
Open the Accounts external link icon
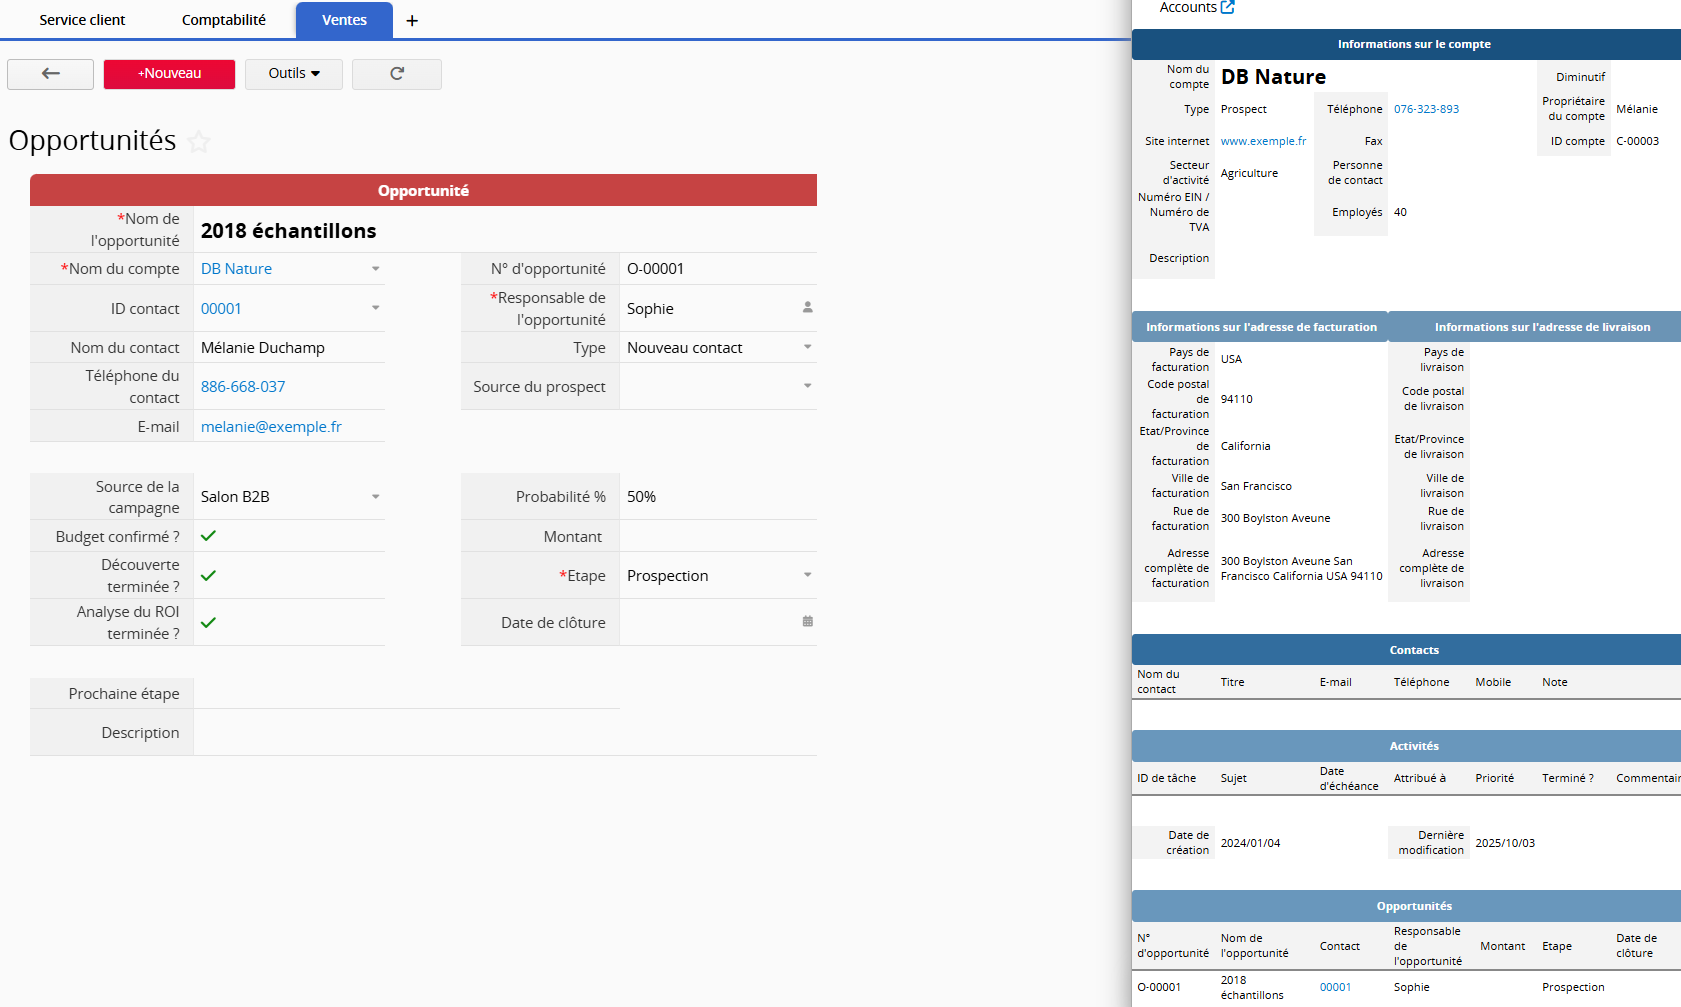(1227, 7)
